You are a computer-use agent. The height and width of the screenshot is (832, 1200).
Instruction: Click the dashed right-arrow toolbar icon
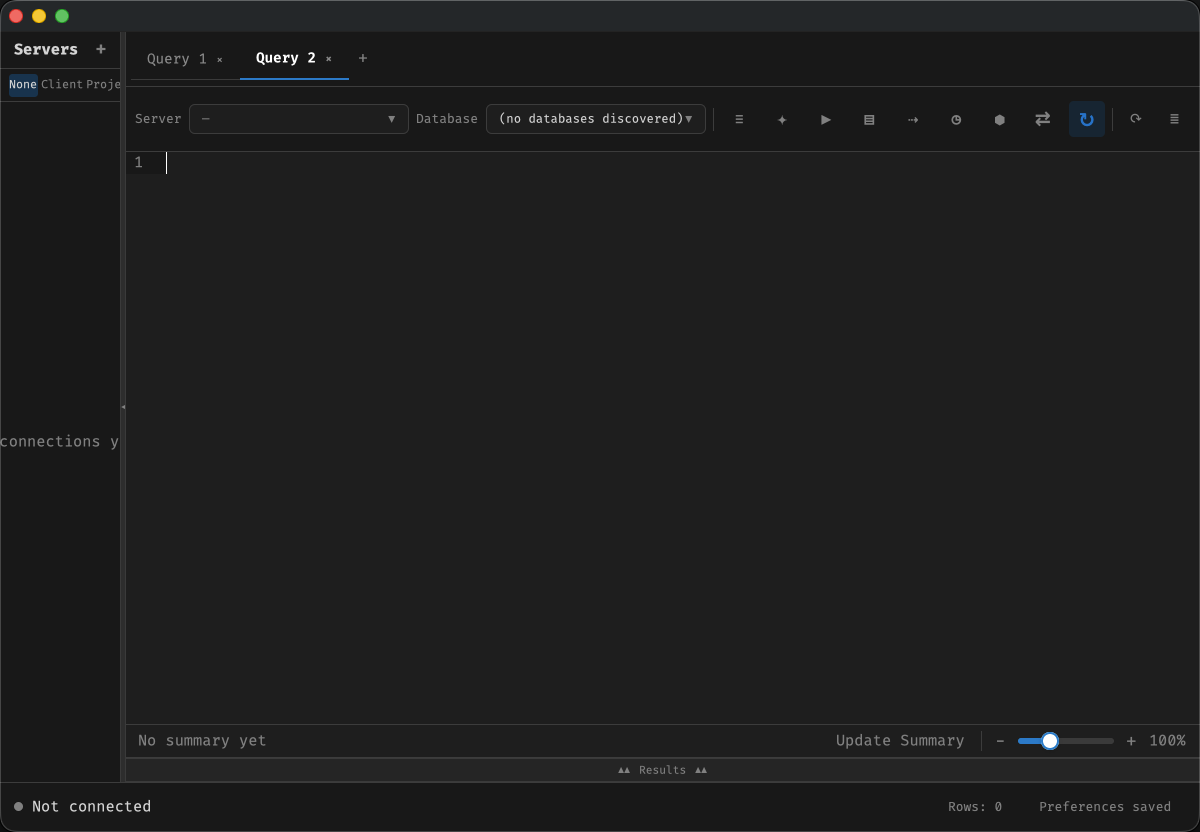point(913,119)
